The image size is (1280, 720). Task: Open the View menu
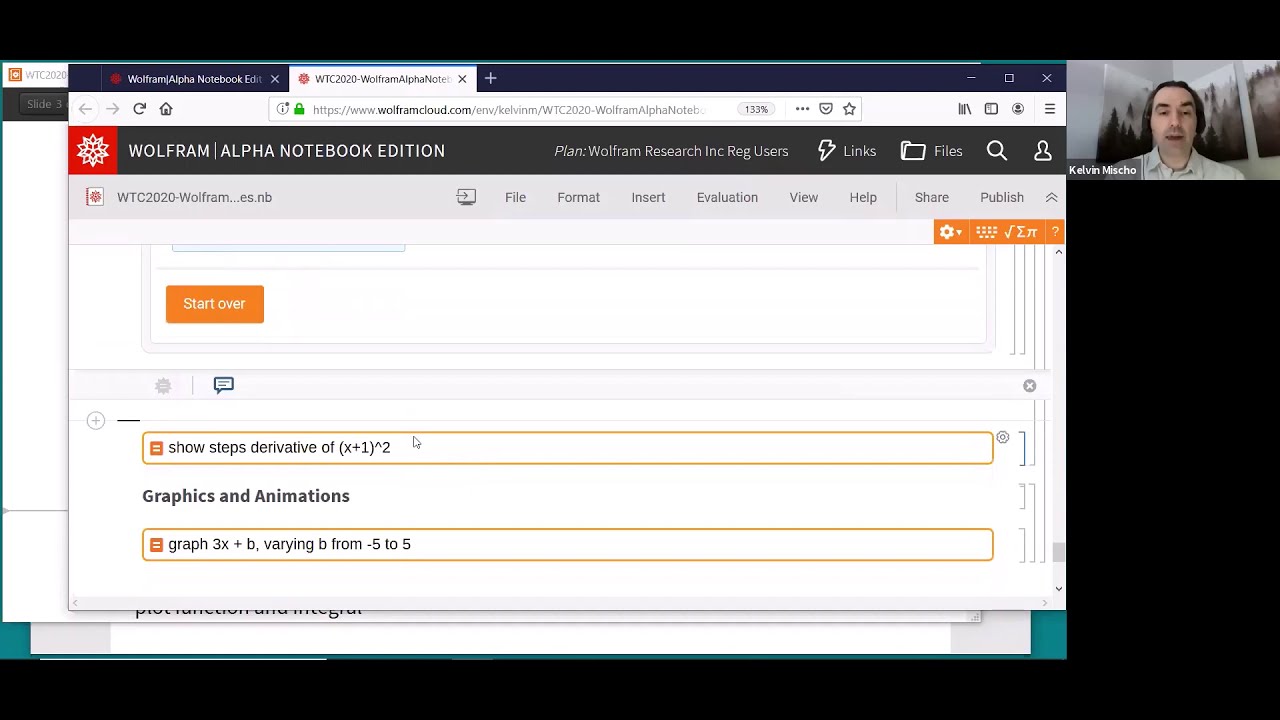click(803, 197)
